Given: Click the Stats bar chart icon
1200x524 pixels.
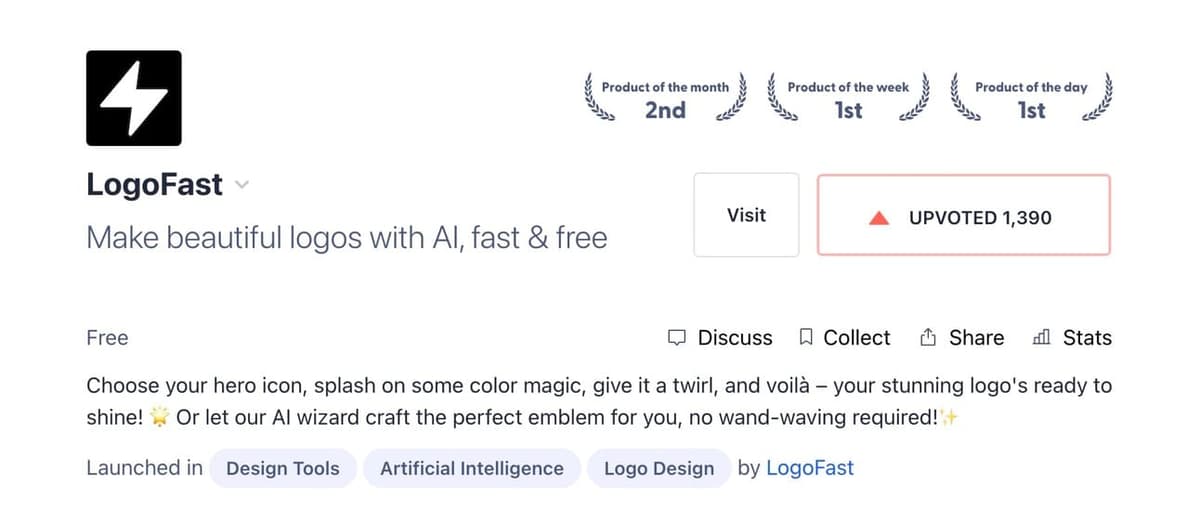Looking at the screenshot, I should 1041,338.
